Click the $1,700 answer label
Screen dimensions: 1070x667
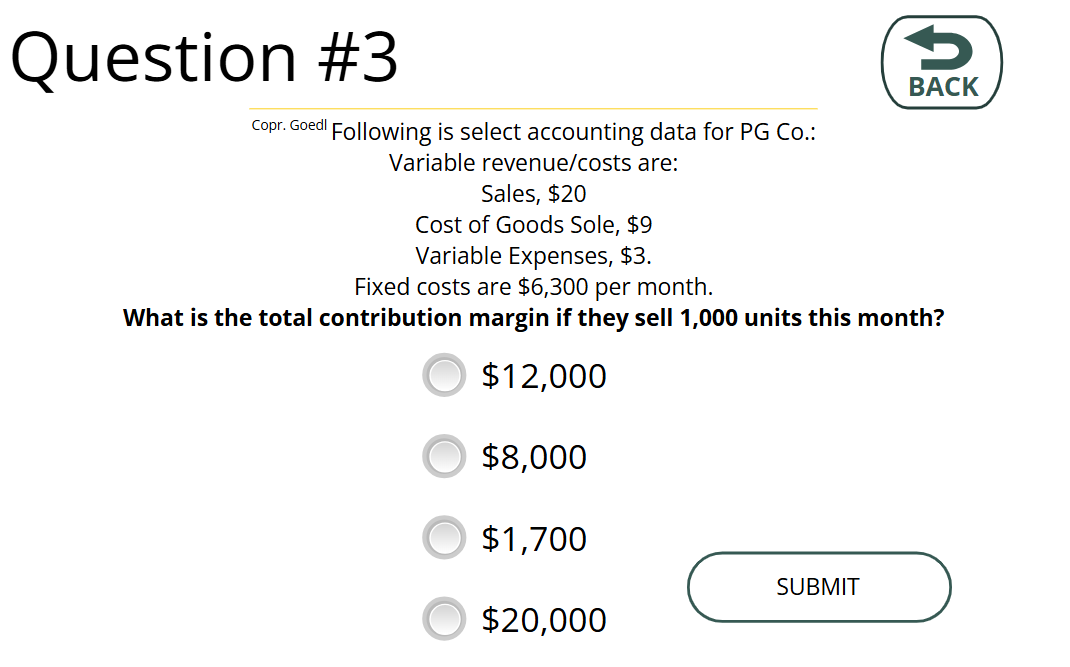point(533,538)
